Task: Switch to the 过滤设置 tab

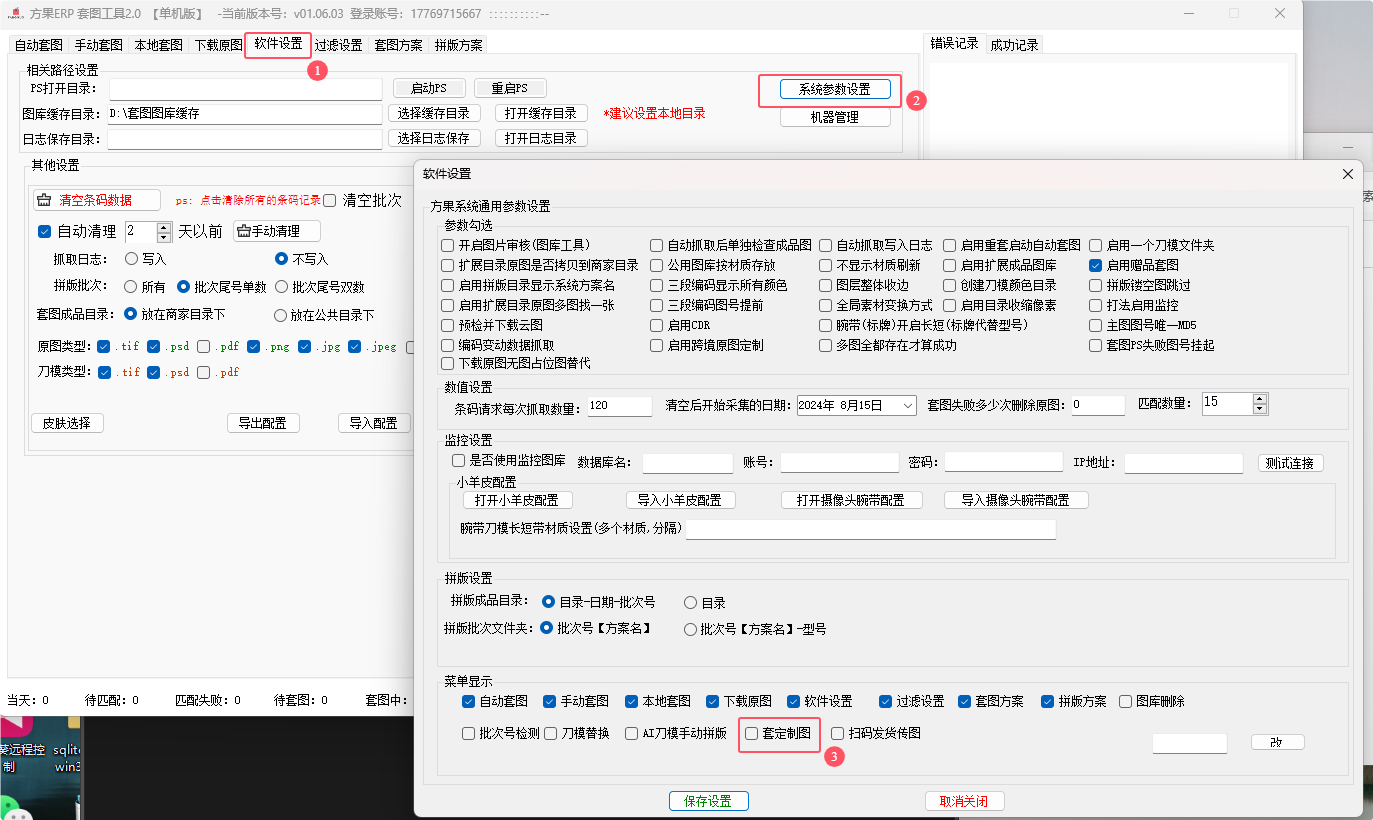Action: tap(338, 45)
